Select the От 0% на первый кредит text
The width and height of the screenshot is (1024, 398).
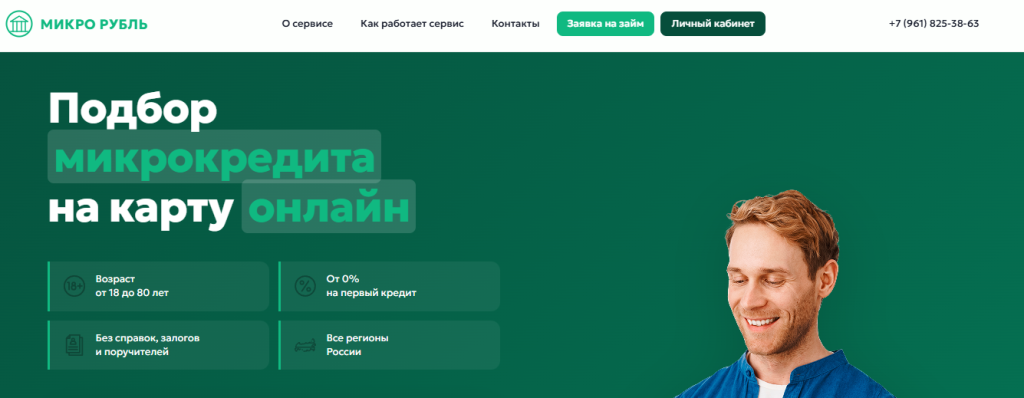tap(371, 286)
